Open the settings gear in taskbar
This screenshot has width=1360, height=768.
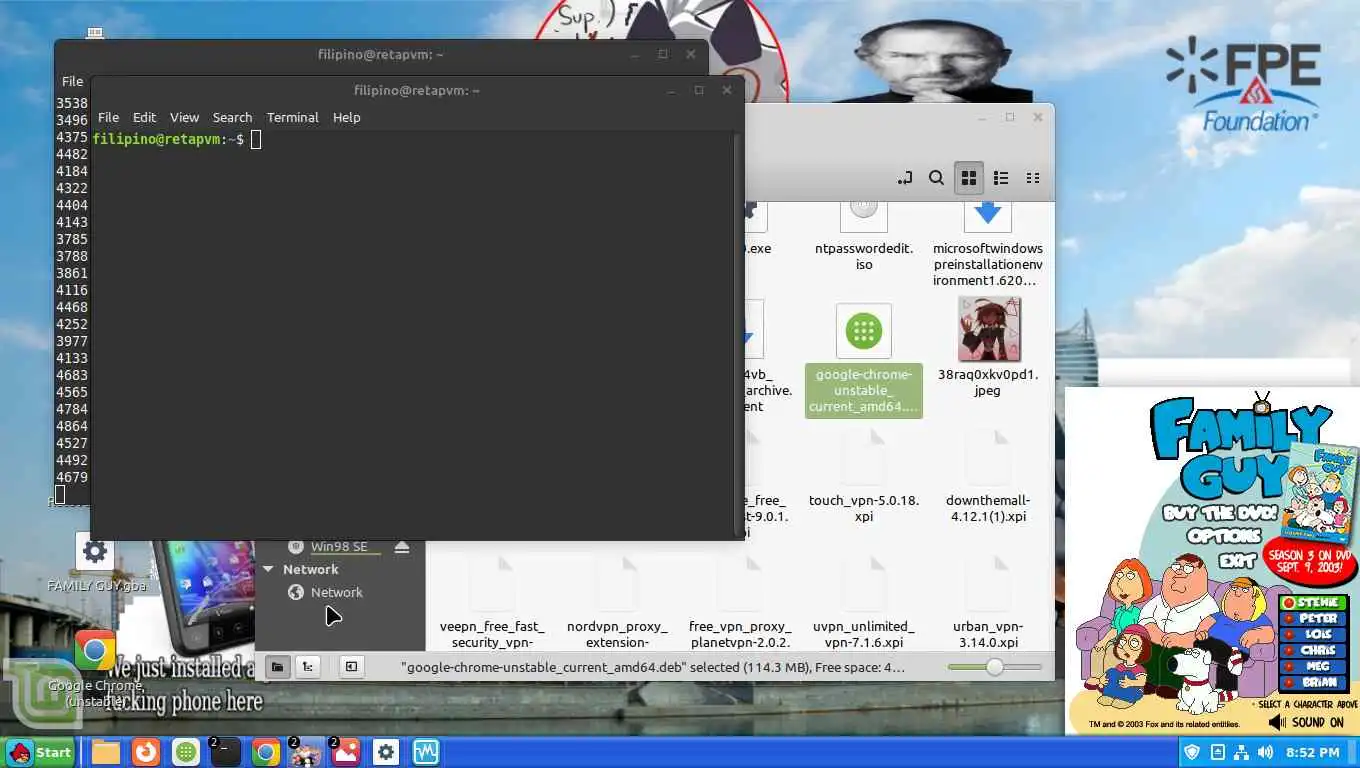[x=386, y=752]
